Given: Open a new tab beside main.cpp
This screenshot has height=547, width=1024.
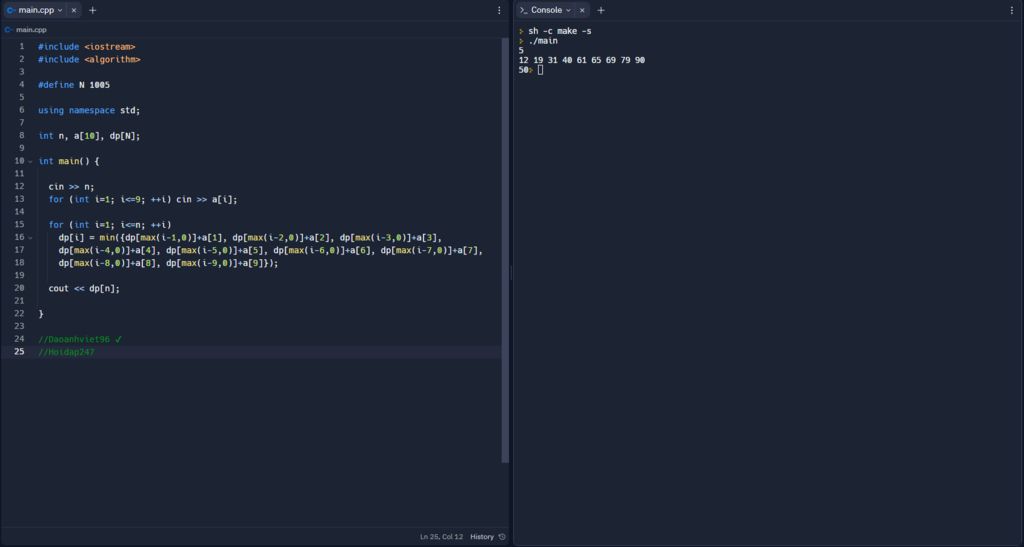Looking at the screenshot, I should pos(93,10).
